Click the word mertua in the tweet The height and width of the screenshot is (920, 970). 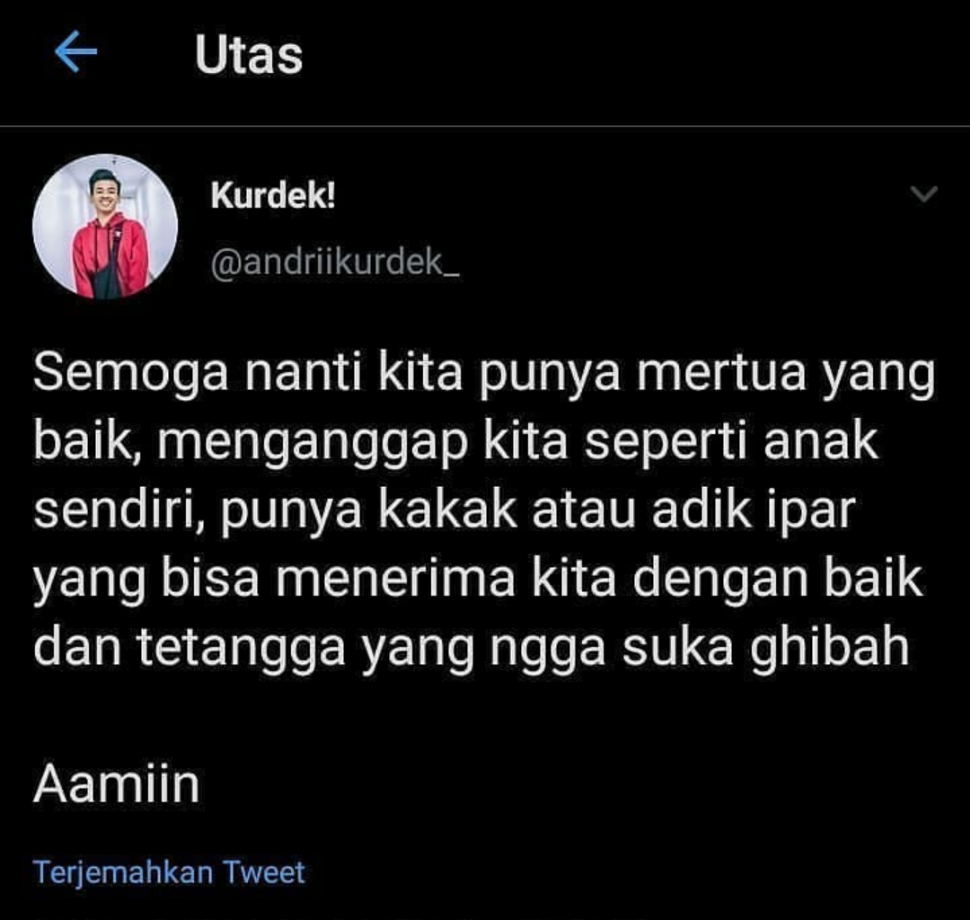pyautogui.click(x=721, y=373)
